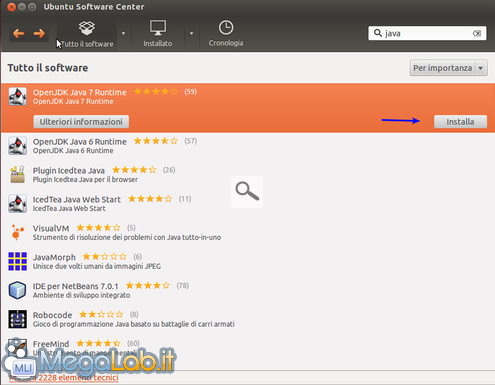
Task: Click the star rating of IDE per NetBeans
Action: pos(148,285)
